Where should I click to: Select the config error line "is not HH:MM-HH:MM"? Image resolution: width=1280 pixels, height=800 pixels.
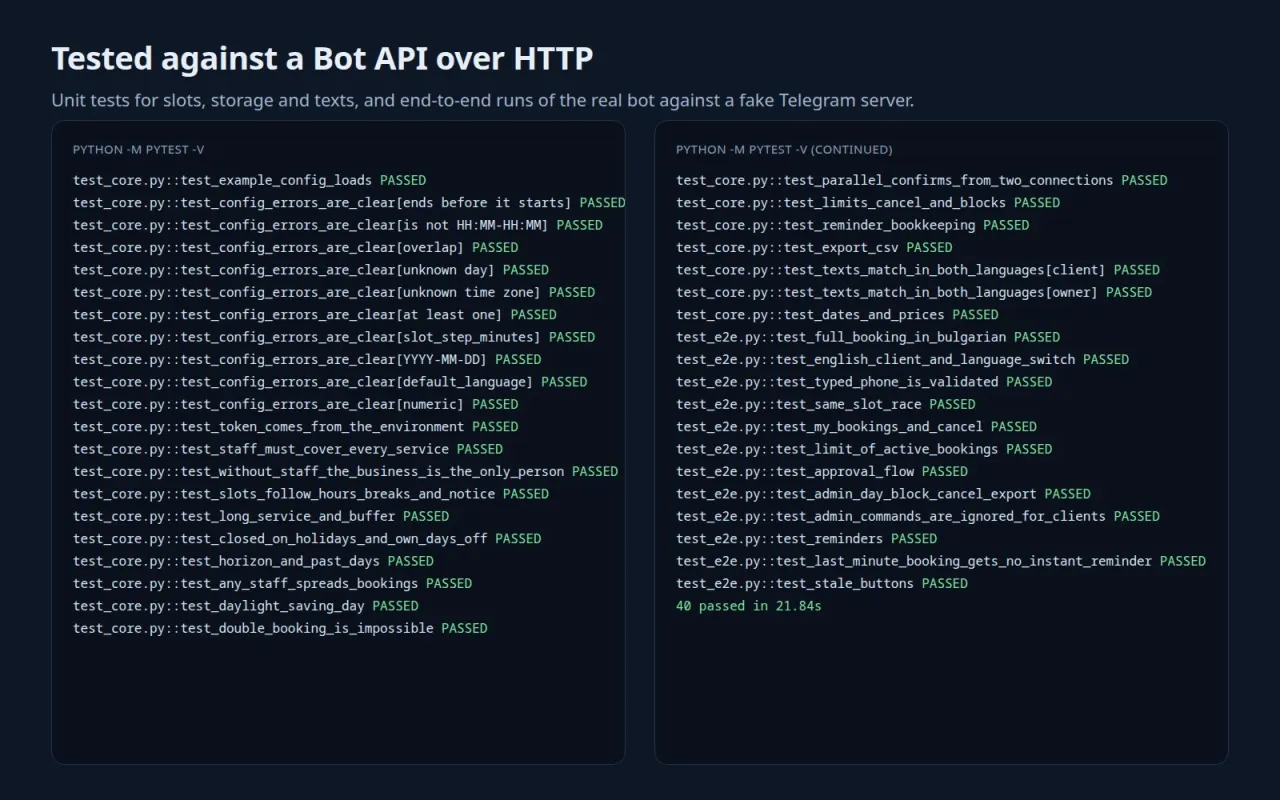[338, 225]
